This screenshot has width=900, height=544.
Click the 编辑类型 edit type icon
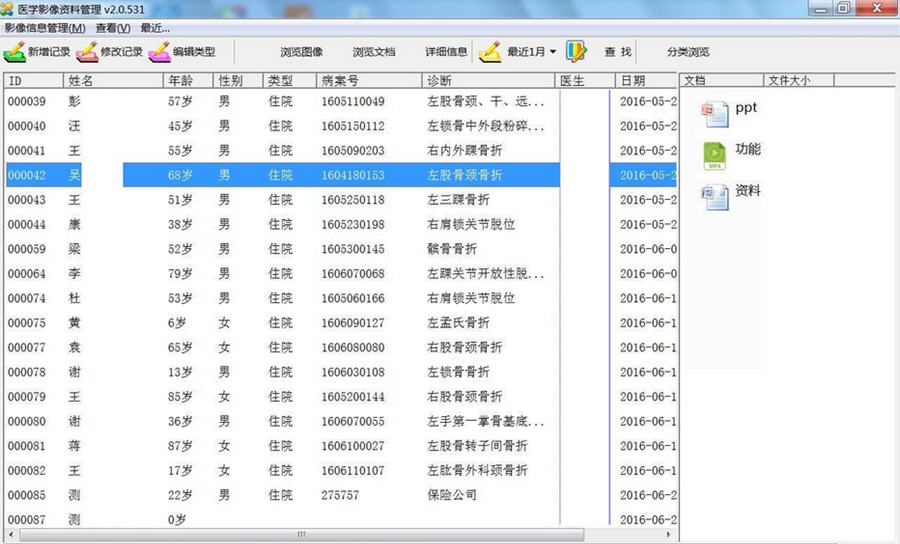[159, 52]
